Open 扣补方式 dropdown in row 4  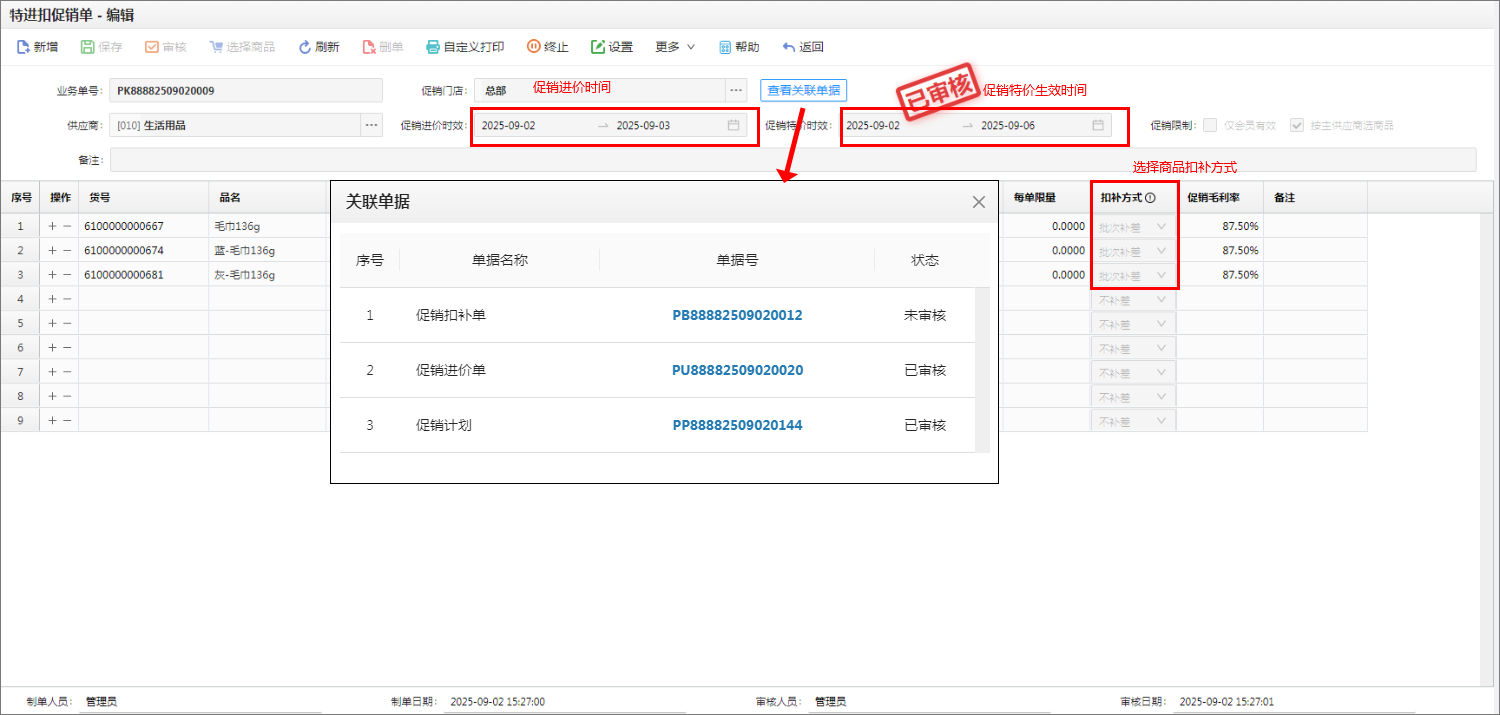tap(1133, 299)
